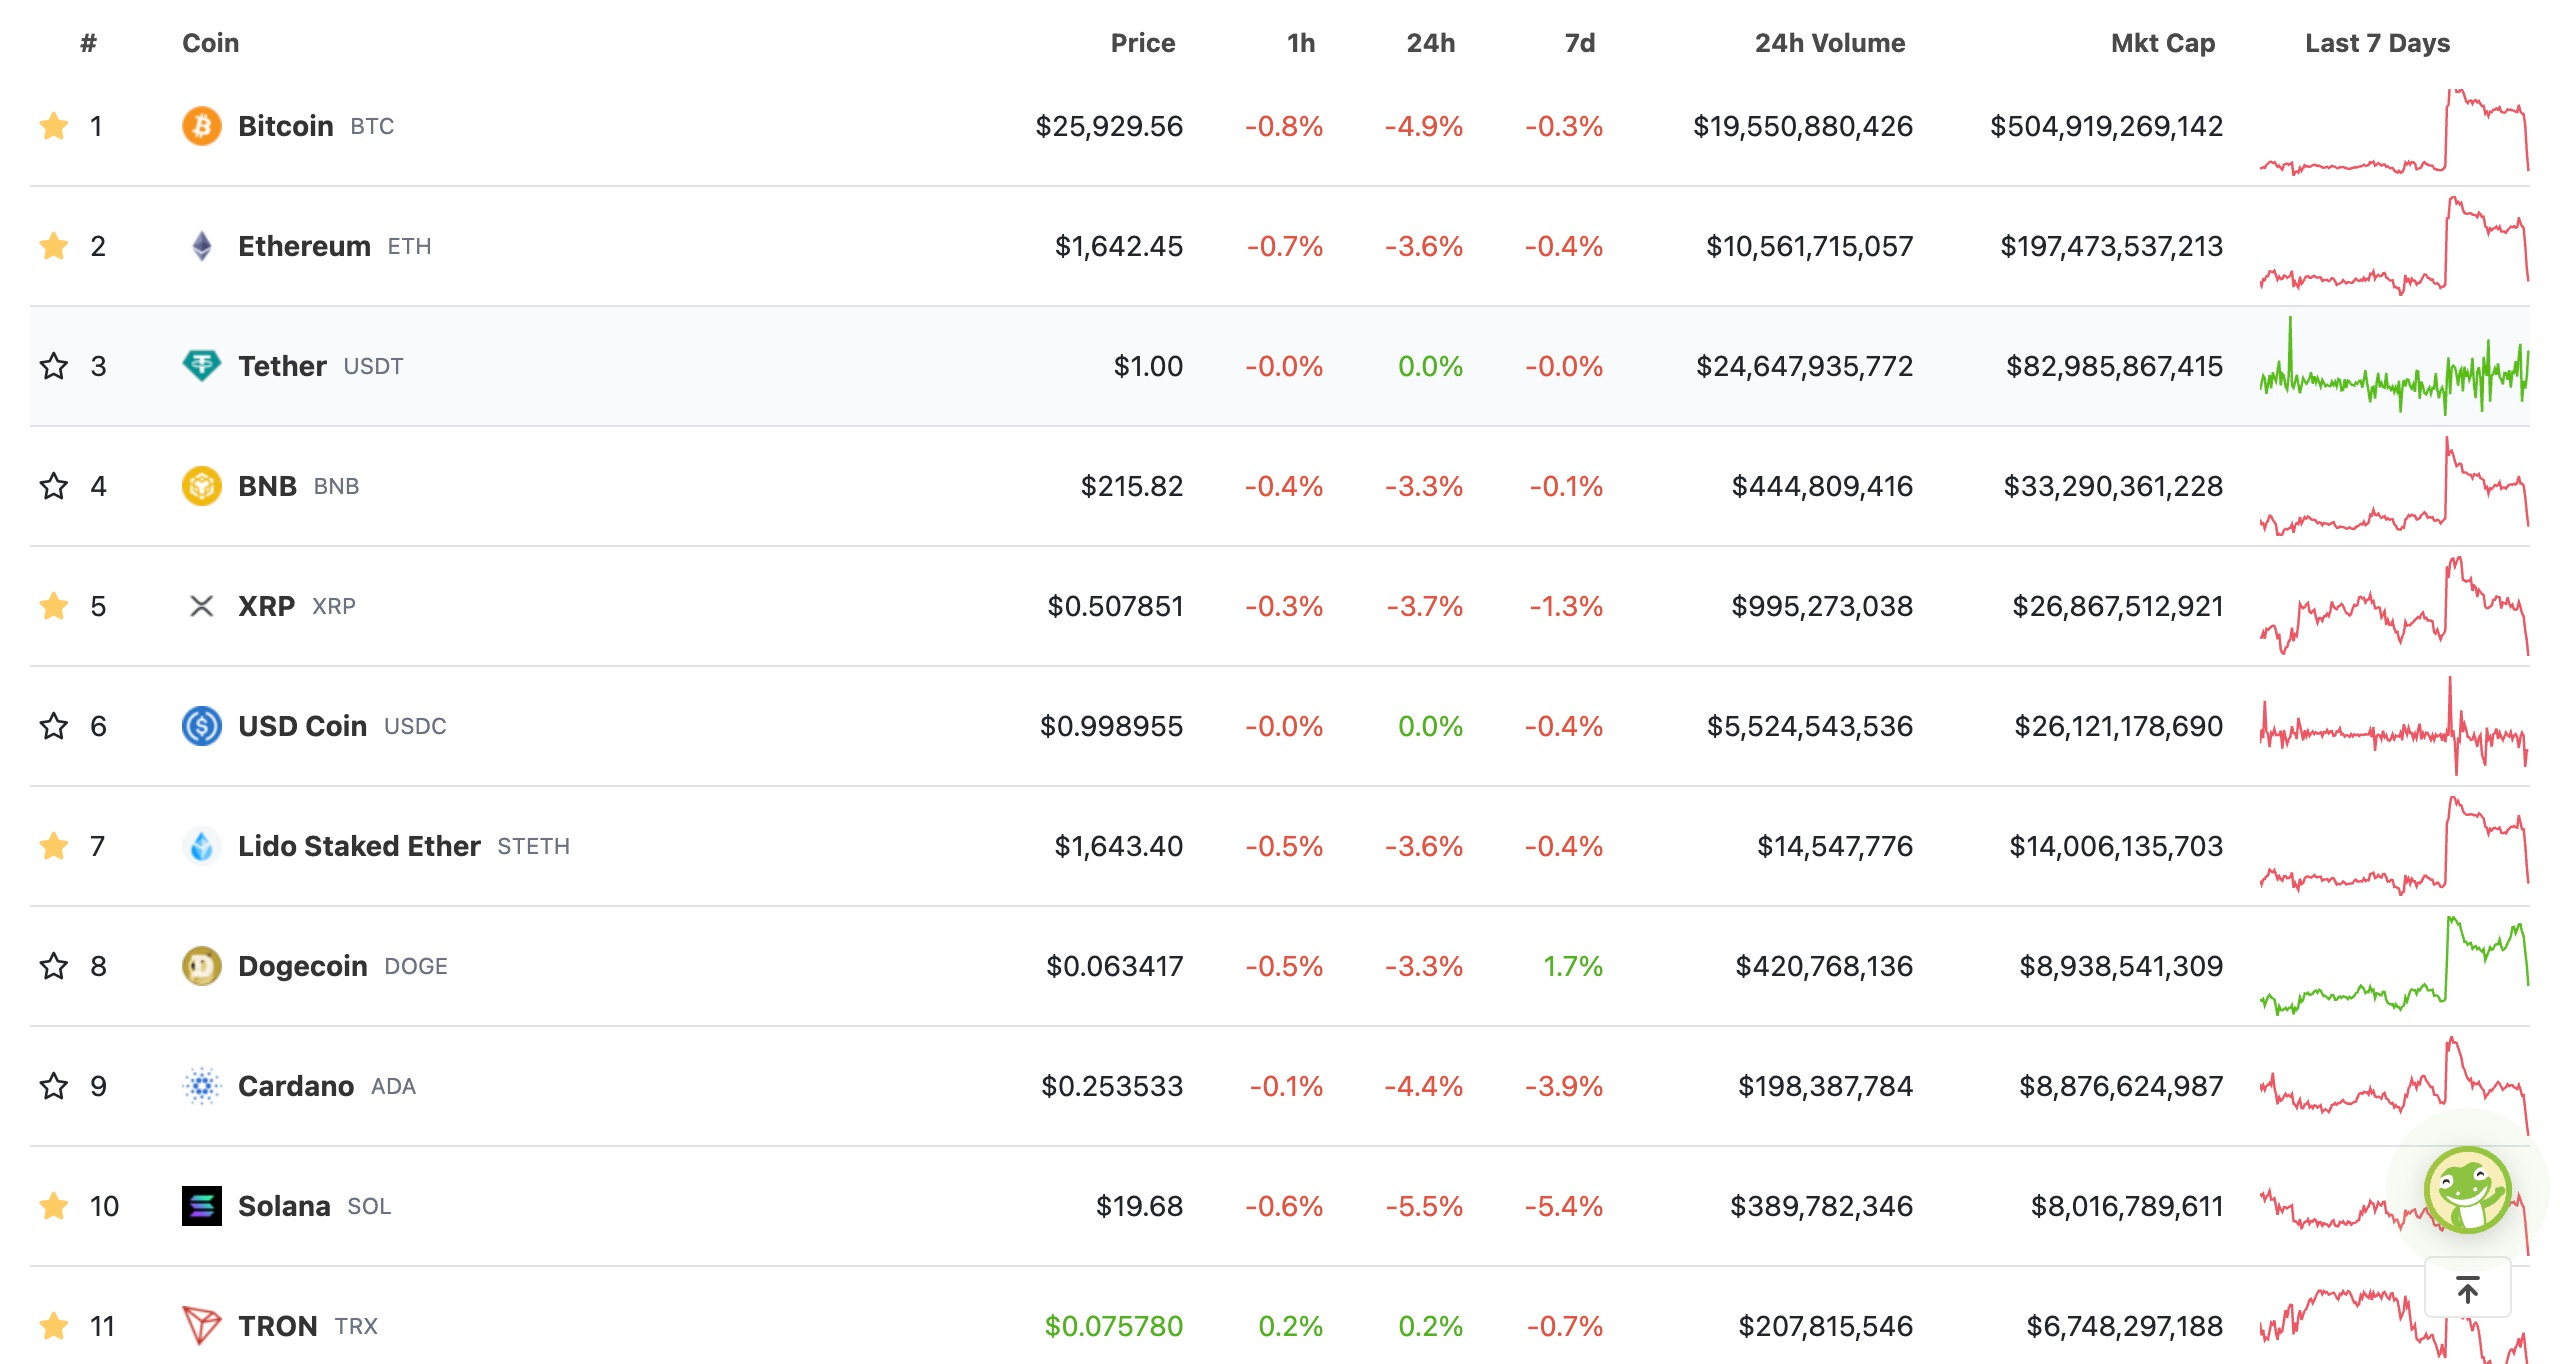The image size is (2560, 1364).
Task: Star USD Coin as a favorite
Action: tap(54, 726)
